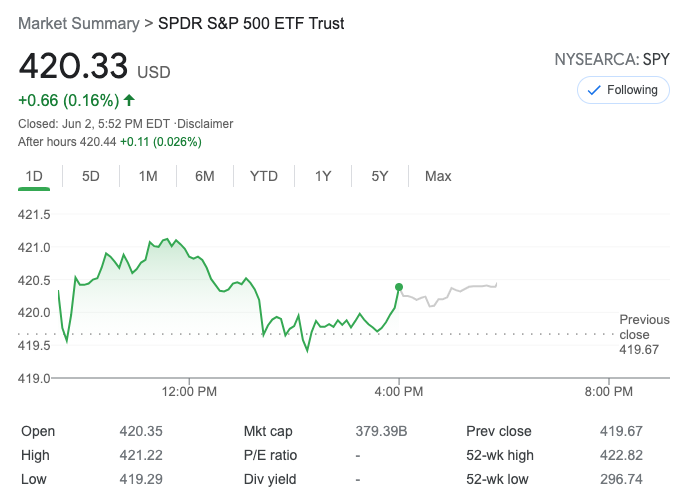Switch chart to 1Y range
The image size is (684, 503).
(323, 176)
